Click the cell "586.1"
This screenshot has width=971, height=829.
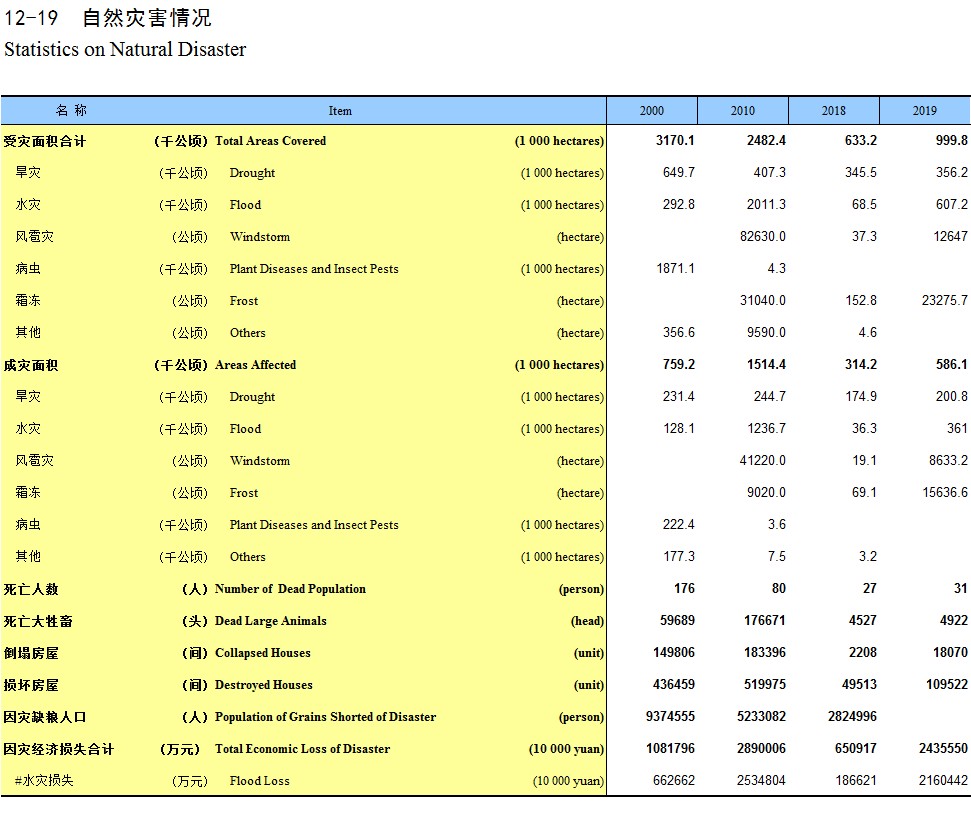(952, 365)
